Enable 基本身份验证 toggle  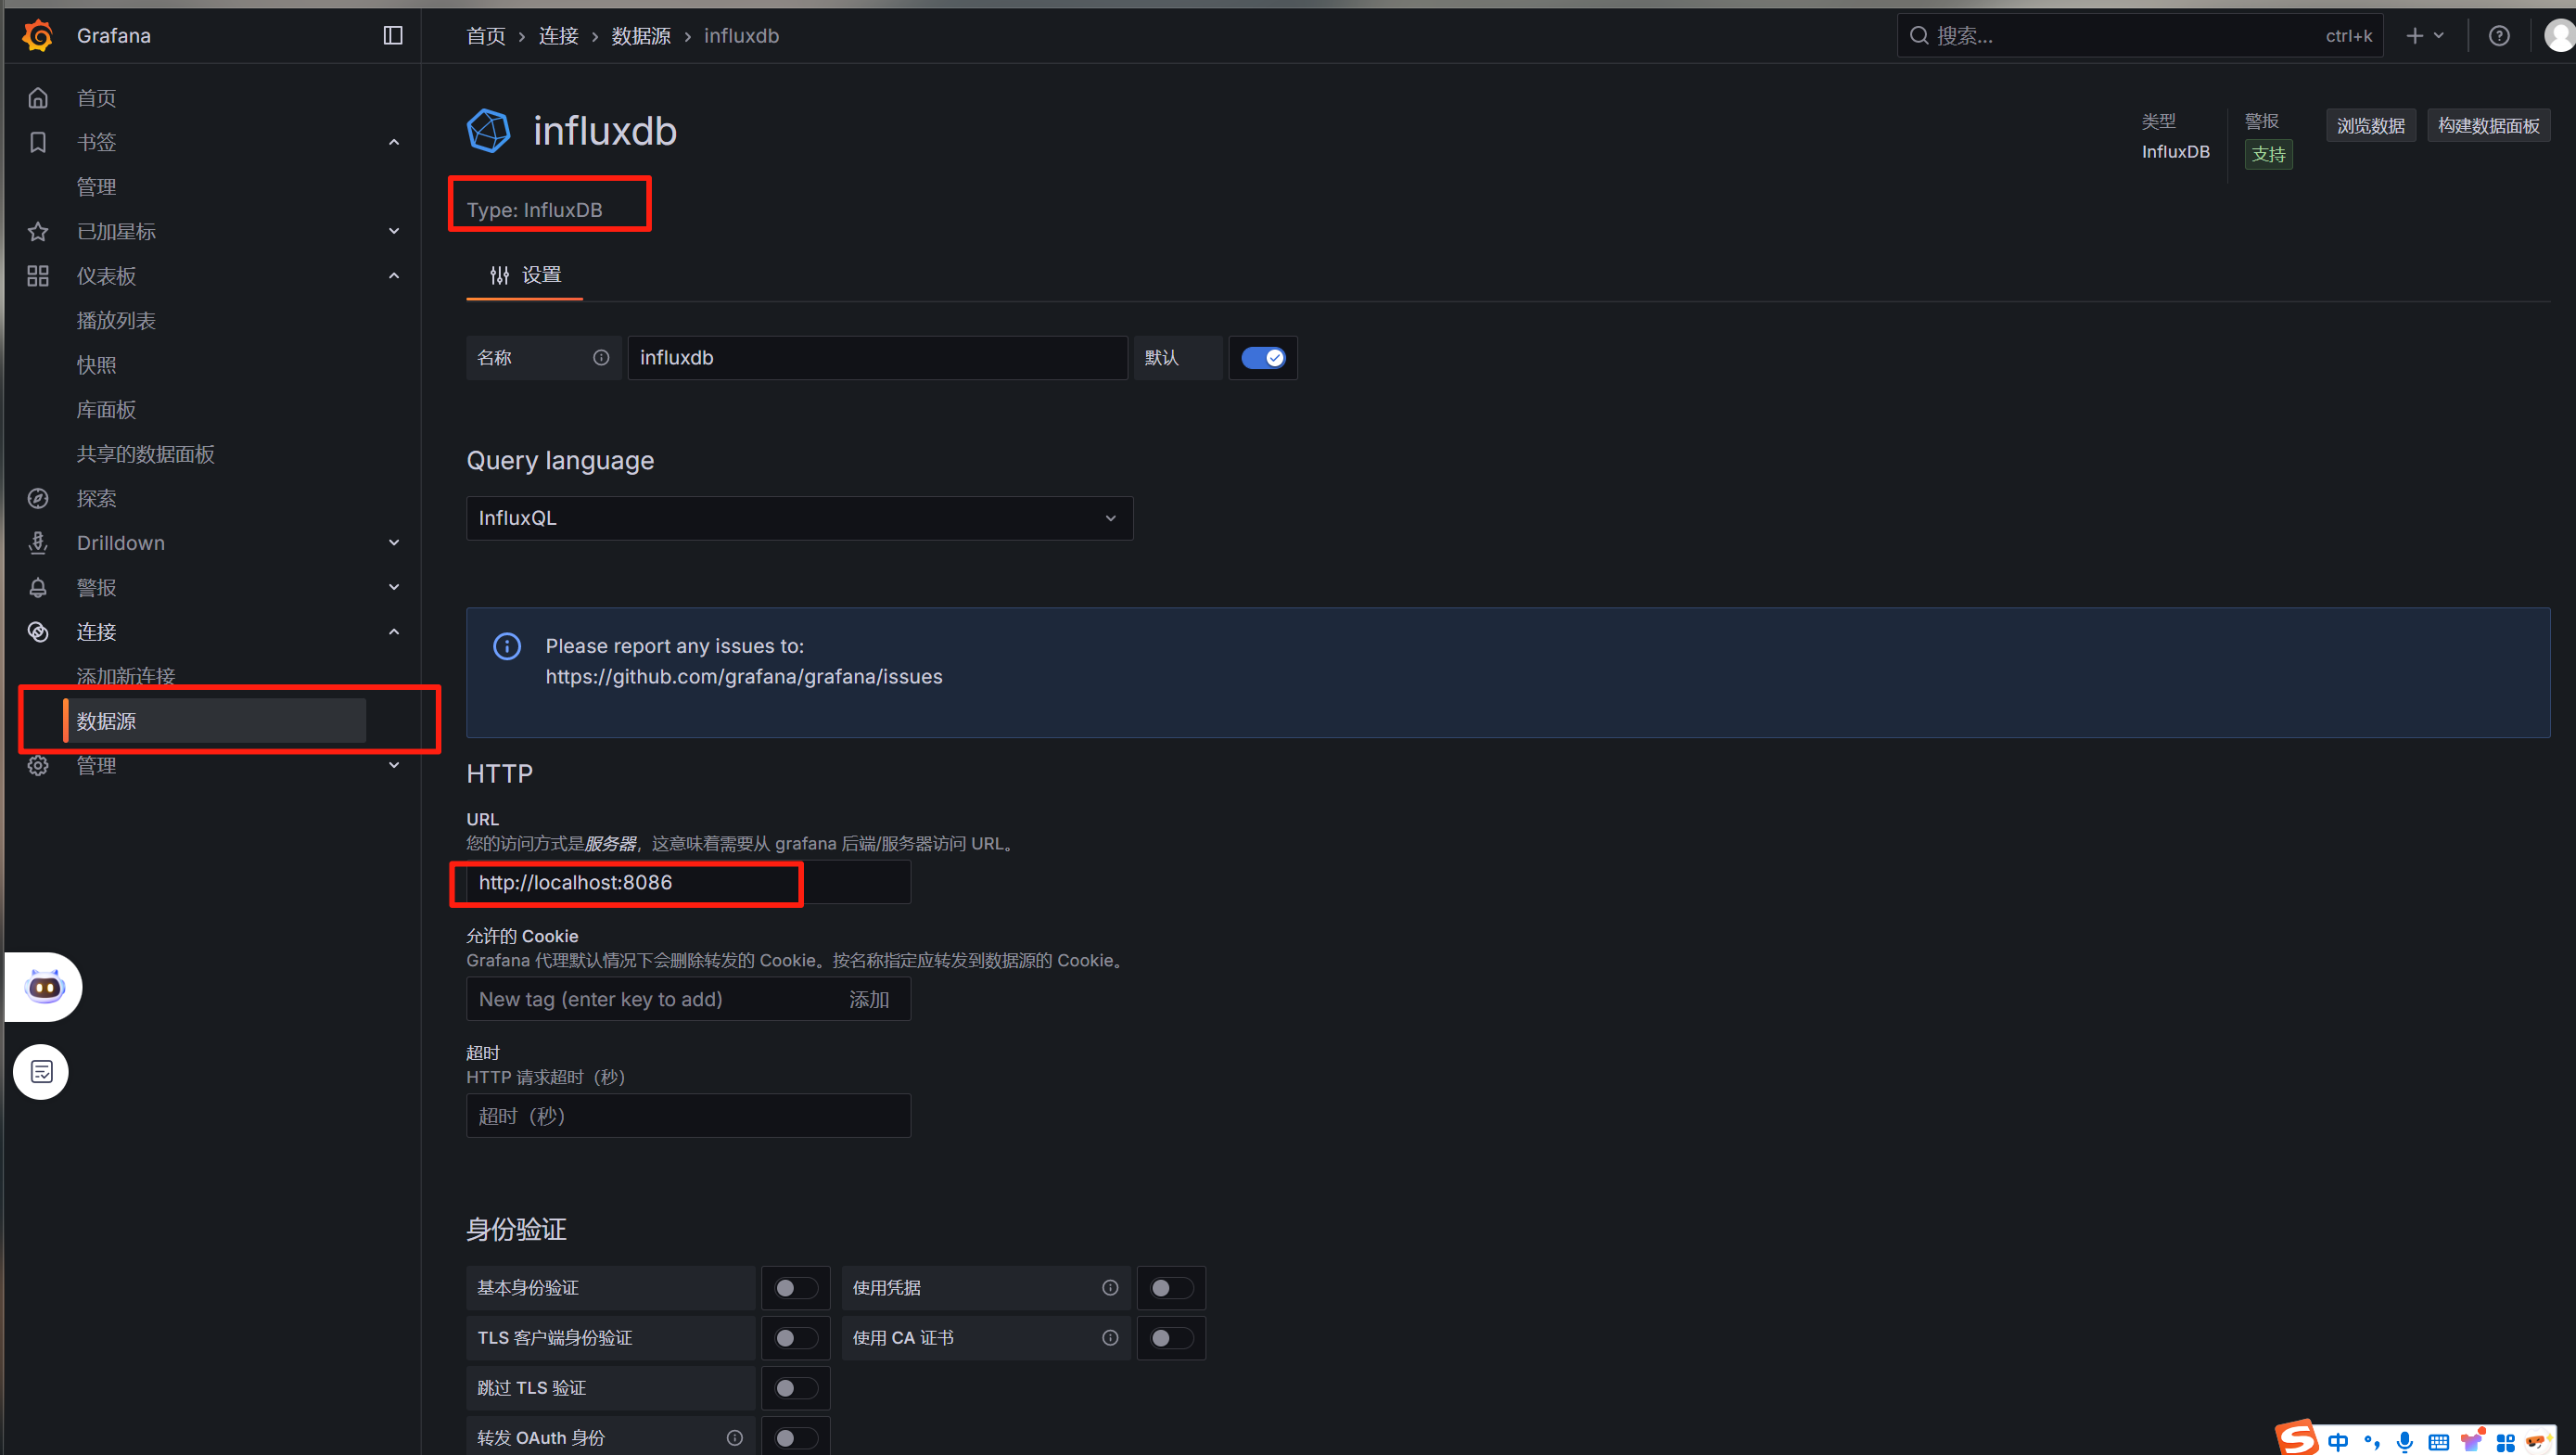click(x=796, y=1288)
